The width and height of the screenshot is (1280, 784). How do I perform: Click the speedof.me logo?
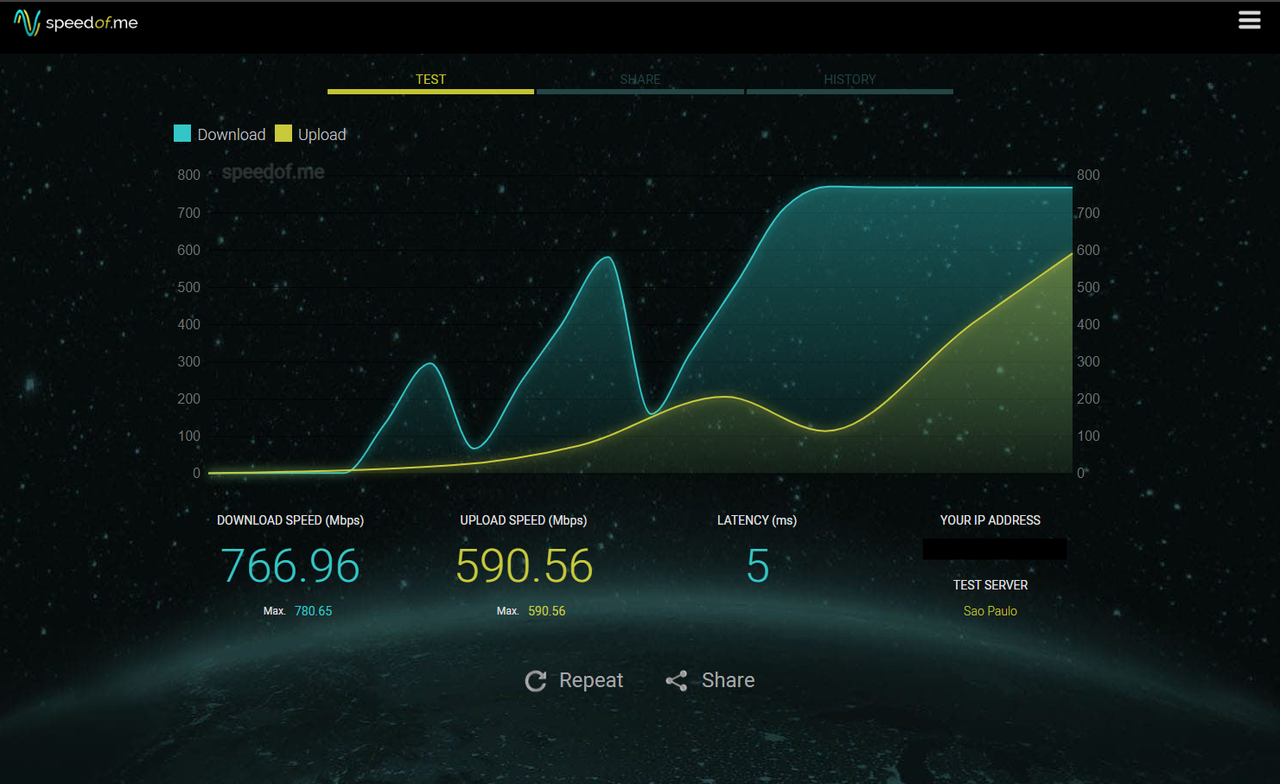[x=76, y=22]
